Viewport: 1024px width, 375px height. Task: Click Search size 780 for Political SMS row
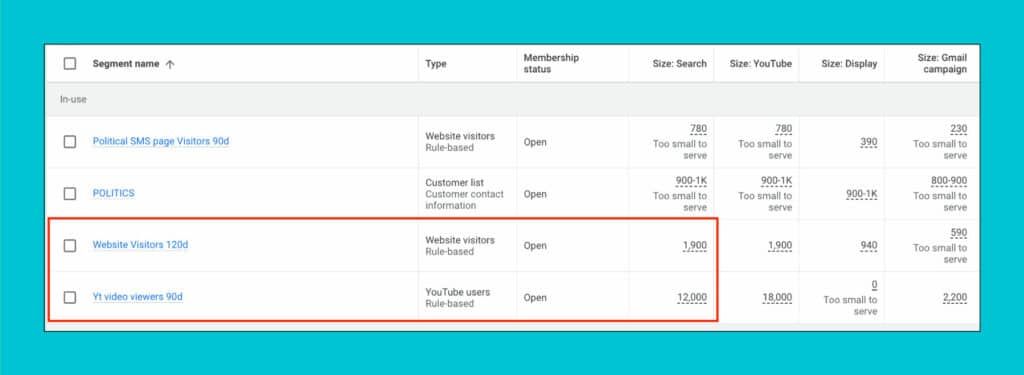click(698, 129)
